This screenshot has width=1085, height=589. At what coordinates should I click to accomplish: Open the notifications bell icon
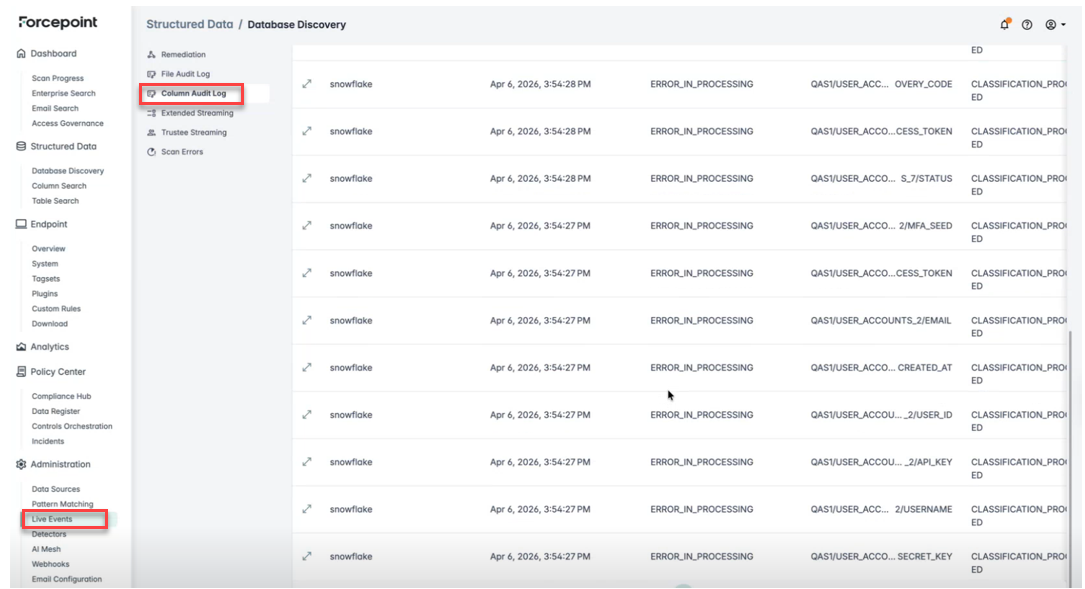pyautogui.click(x=1004, y=24)
